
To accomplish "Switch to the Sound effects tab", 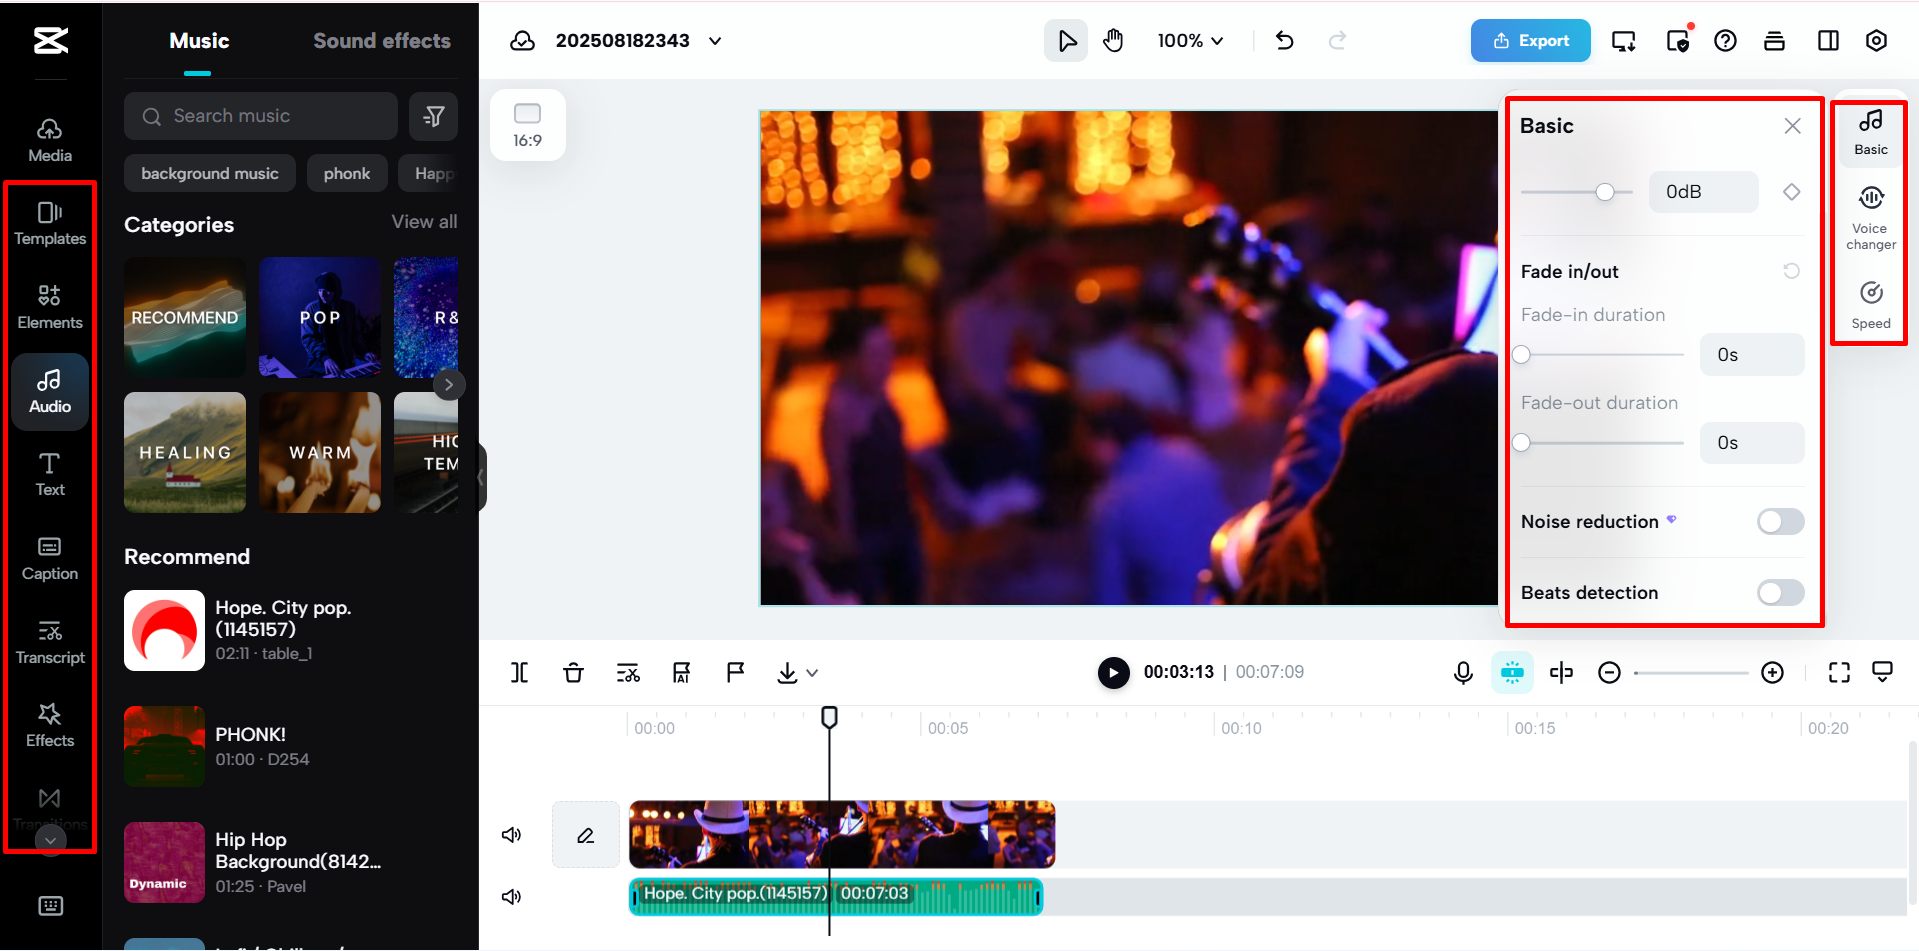I will coord(382,41).
